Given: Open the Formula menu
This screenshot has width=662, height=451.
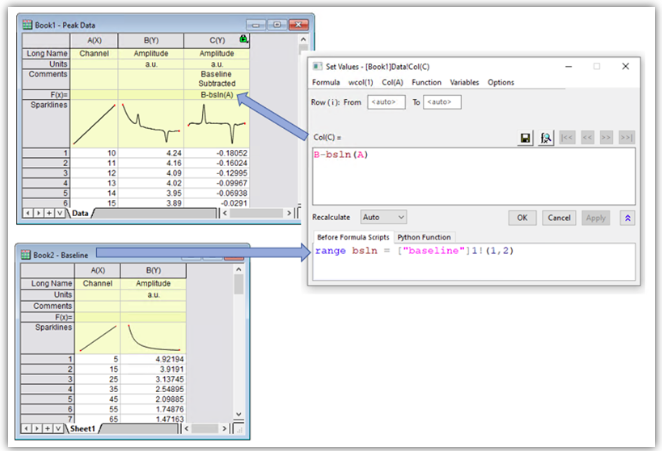Looking at the screenshot, I should coord(326,82).
